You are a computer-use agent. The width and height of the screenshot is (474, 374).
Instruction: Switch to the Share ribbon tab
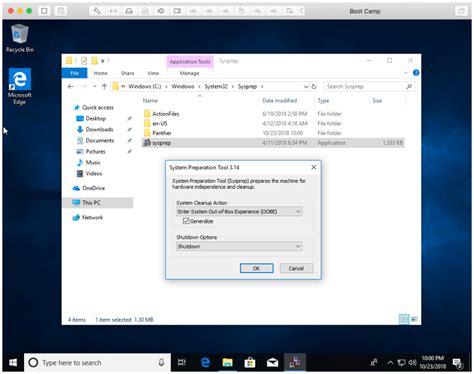click(x=127, y=73)
